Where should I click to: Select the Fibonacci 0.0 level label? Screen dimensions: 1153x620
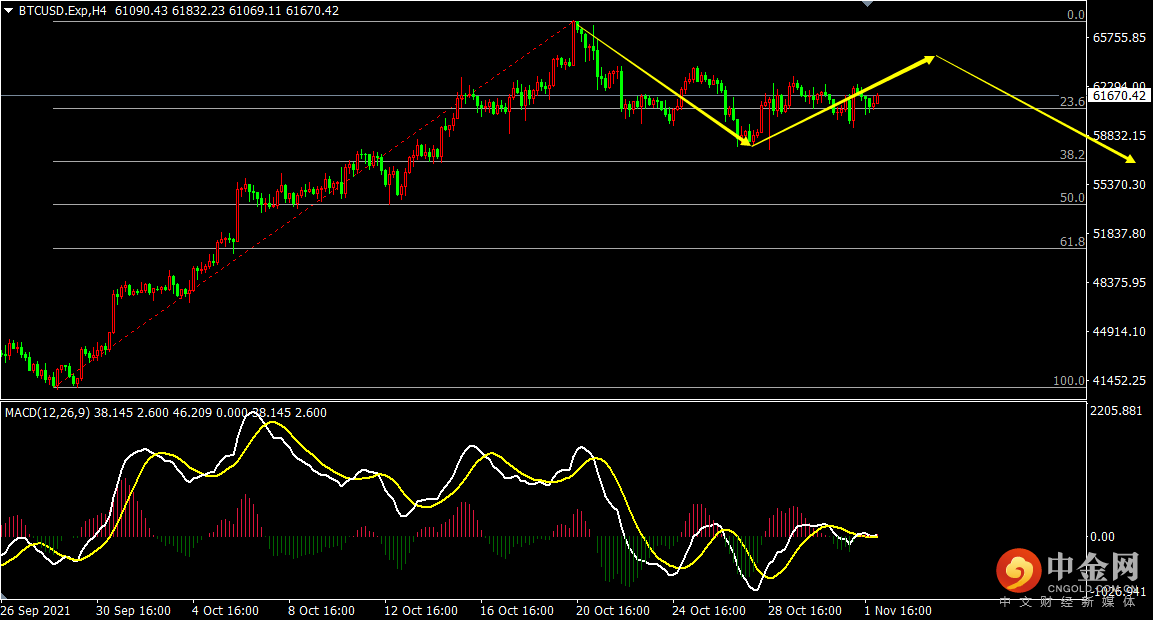(1076, 15)
